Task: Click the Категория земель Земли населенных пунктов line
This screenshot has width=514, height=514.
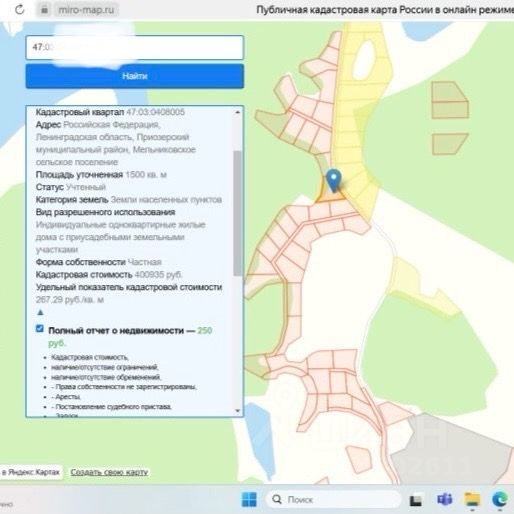Action: 129,200
